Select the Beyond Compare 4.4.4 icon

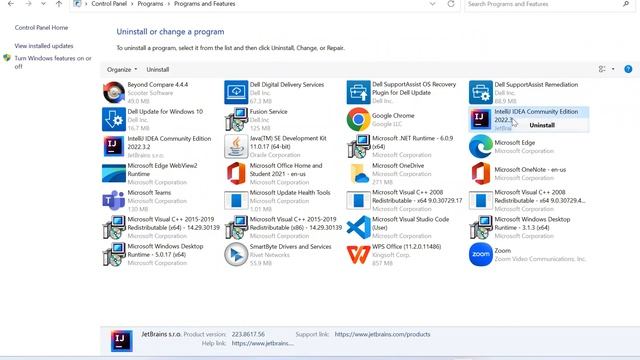coord(113,92)
